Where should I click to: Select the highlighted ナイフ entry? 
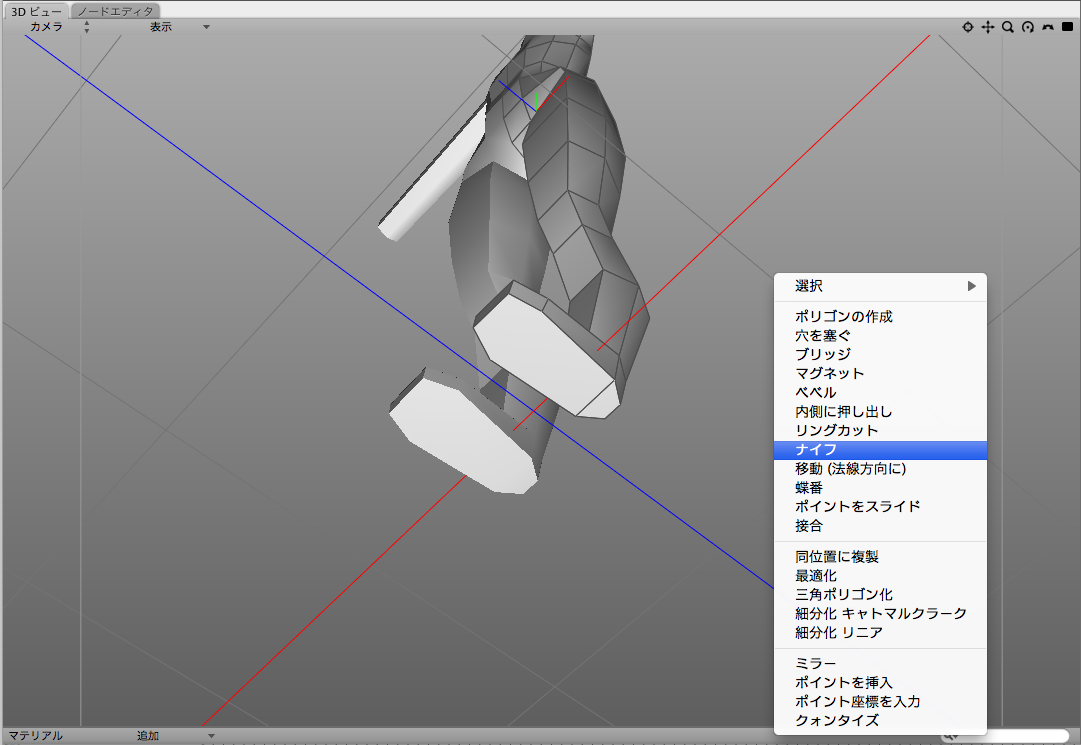[880, 450]
